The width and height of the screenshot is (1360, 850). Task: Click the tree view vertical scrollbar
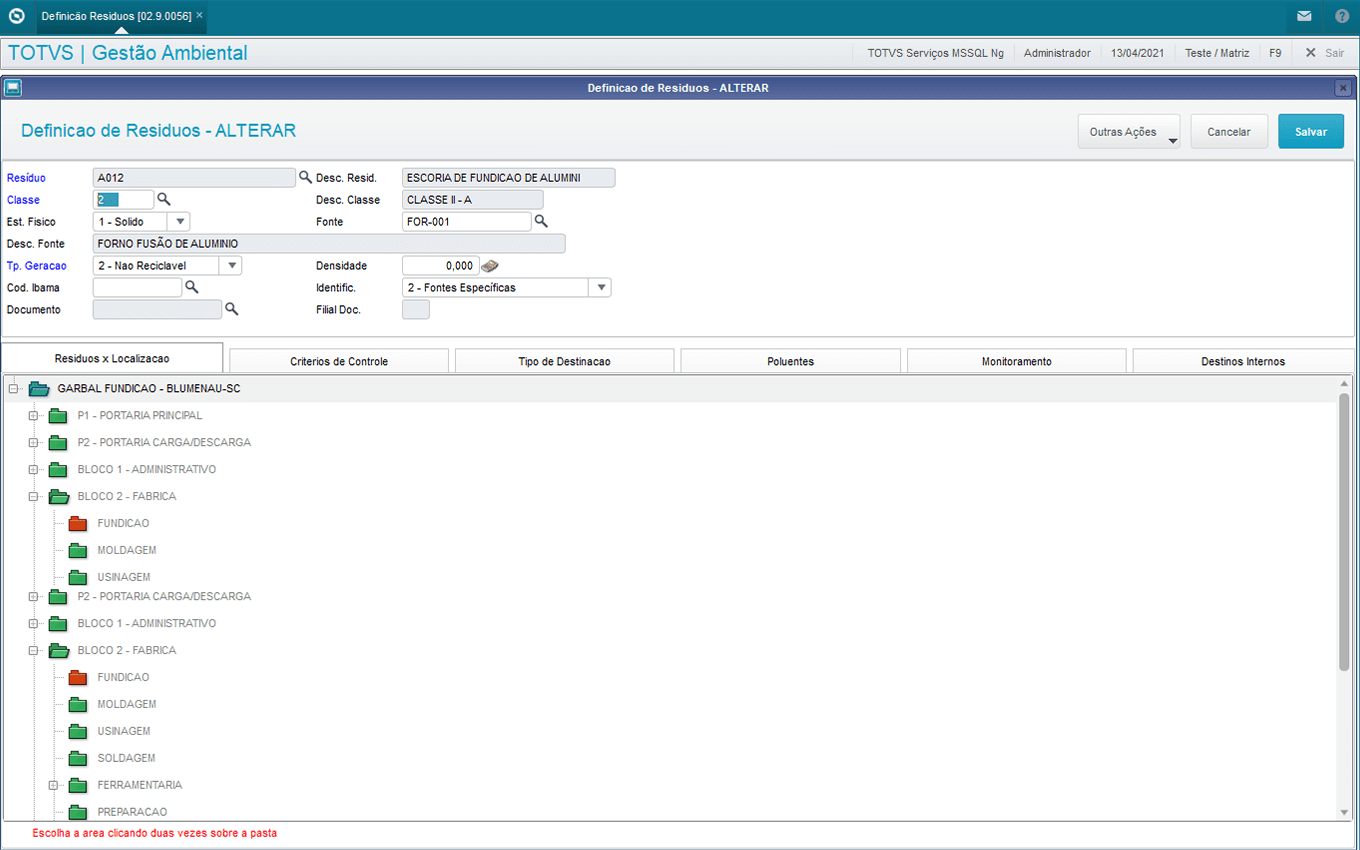coord(1344,530)
